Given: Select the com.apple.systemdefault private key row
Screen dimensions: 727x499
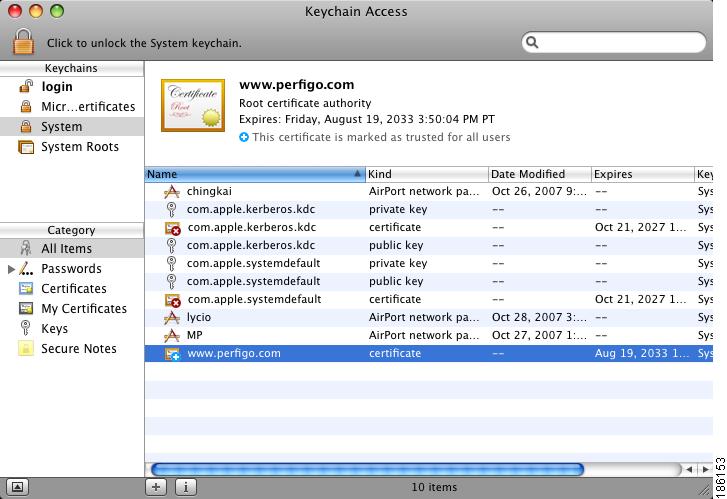Looking at the screenshot, I should pyautogui.click(x=429, y=263).
